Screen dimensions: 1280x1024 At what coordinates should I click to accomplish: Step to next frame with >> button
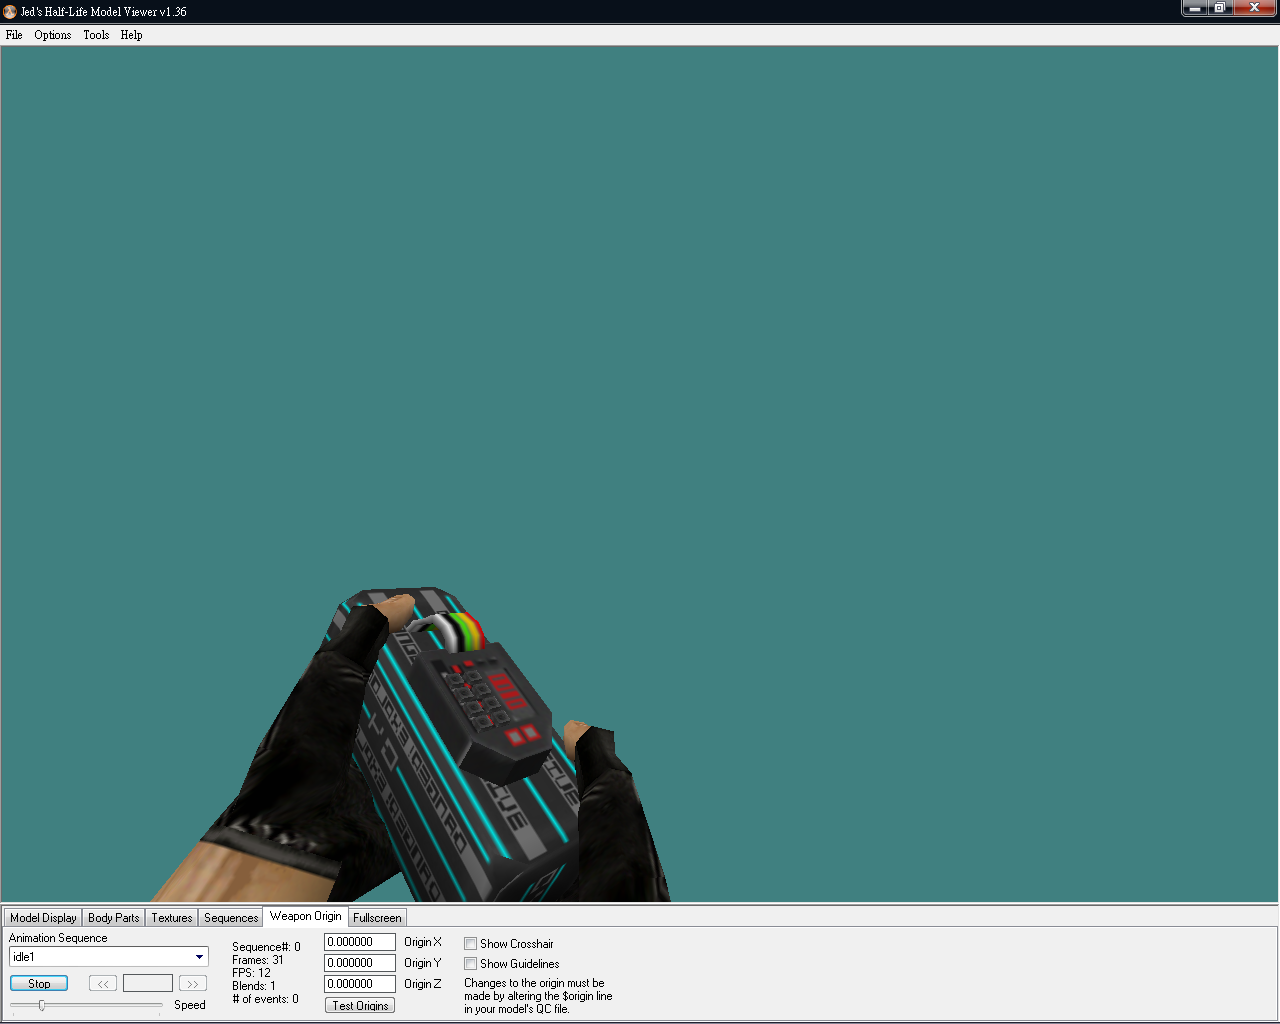tap(193, 984)
